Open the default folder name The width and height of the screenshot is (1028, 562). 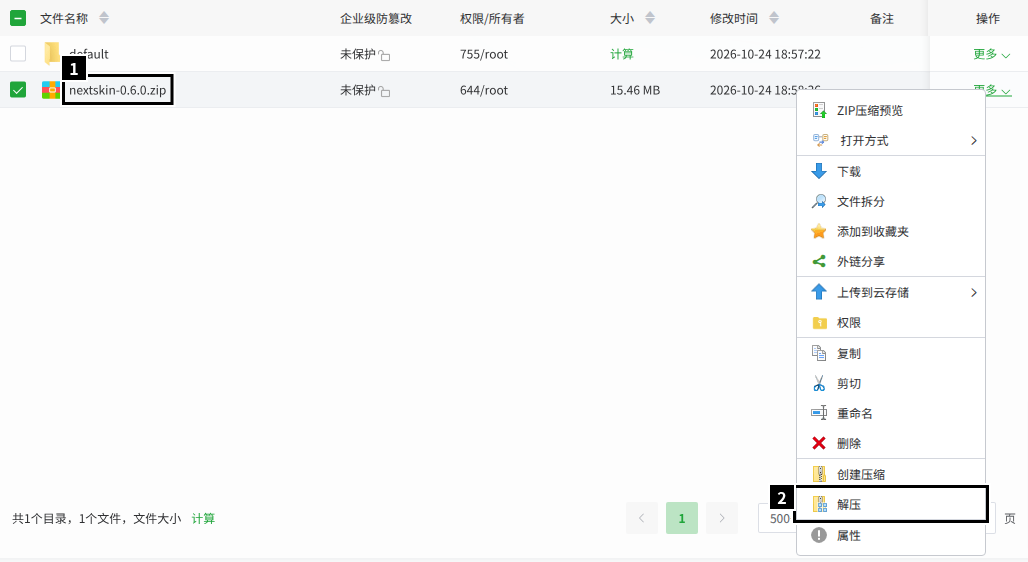coord(89,54)
